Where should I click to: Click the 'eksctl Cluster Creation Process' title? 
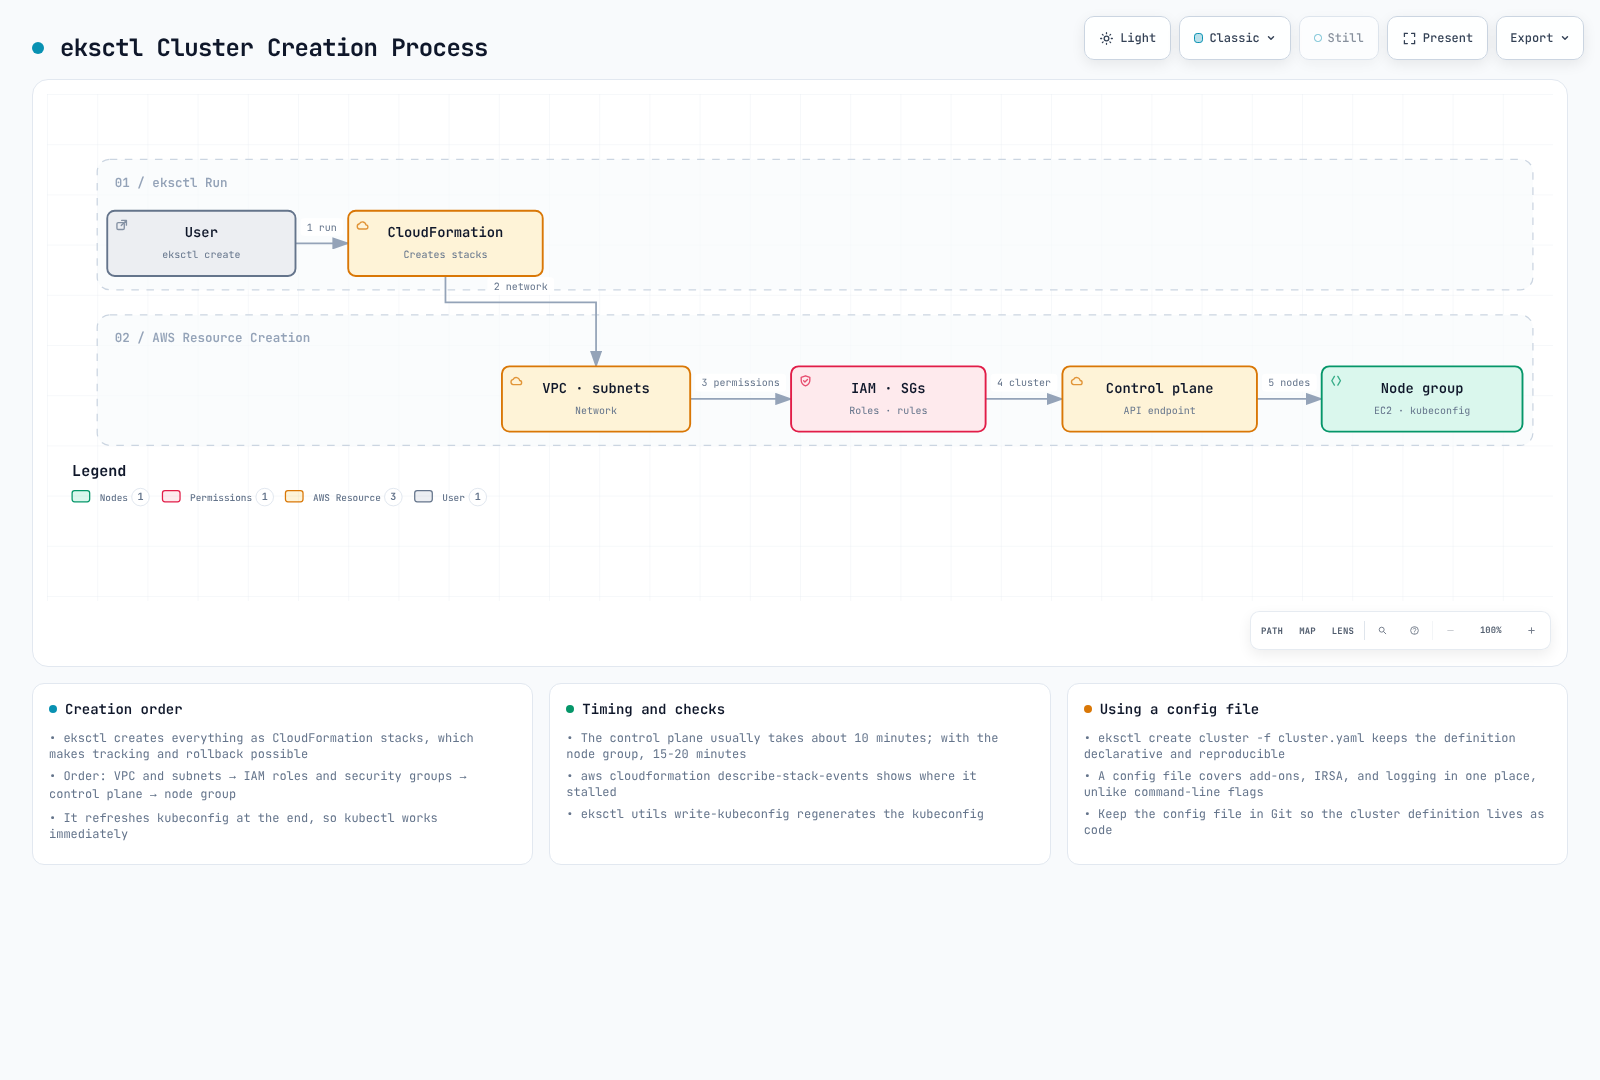click(x=274, y=48)
